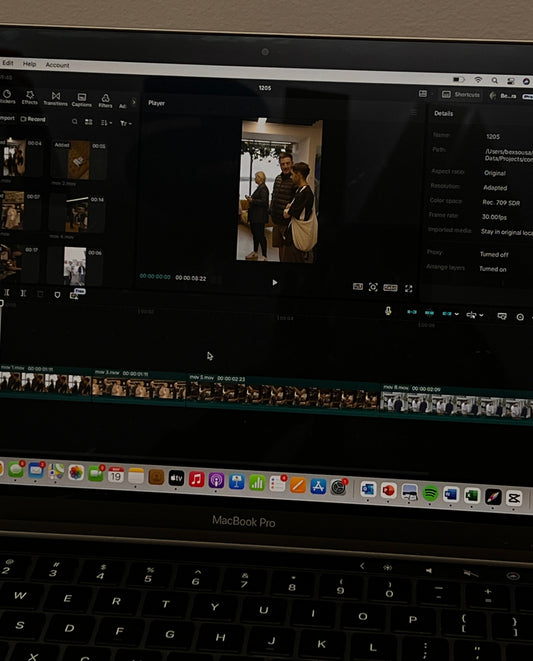This screenshot has width=533, height=661.
Task: Enter full screen preview
Action: [409, 288]
